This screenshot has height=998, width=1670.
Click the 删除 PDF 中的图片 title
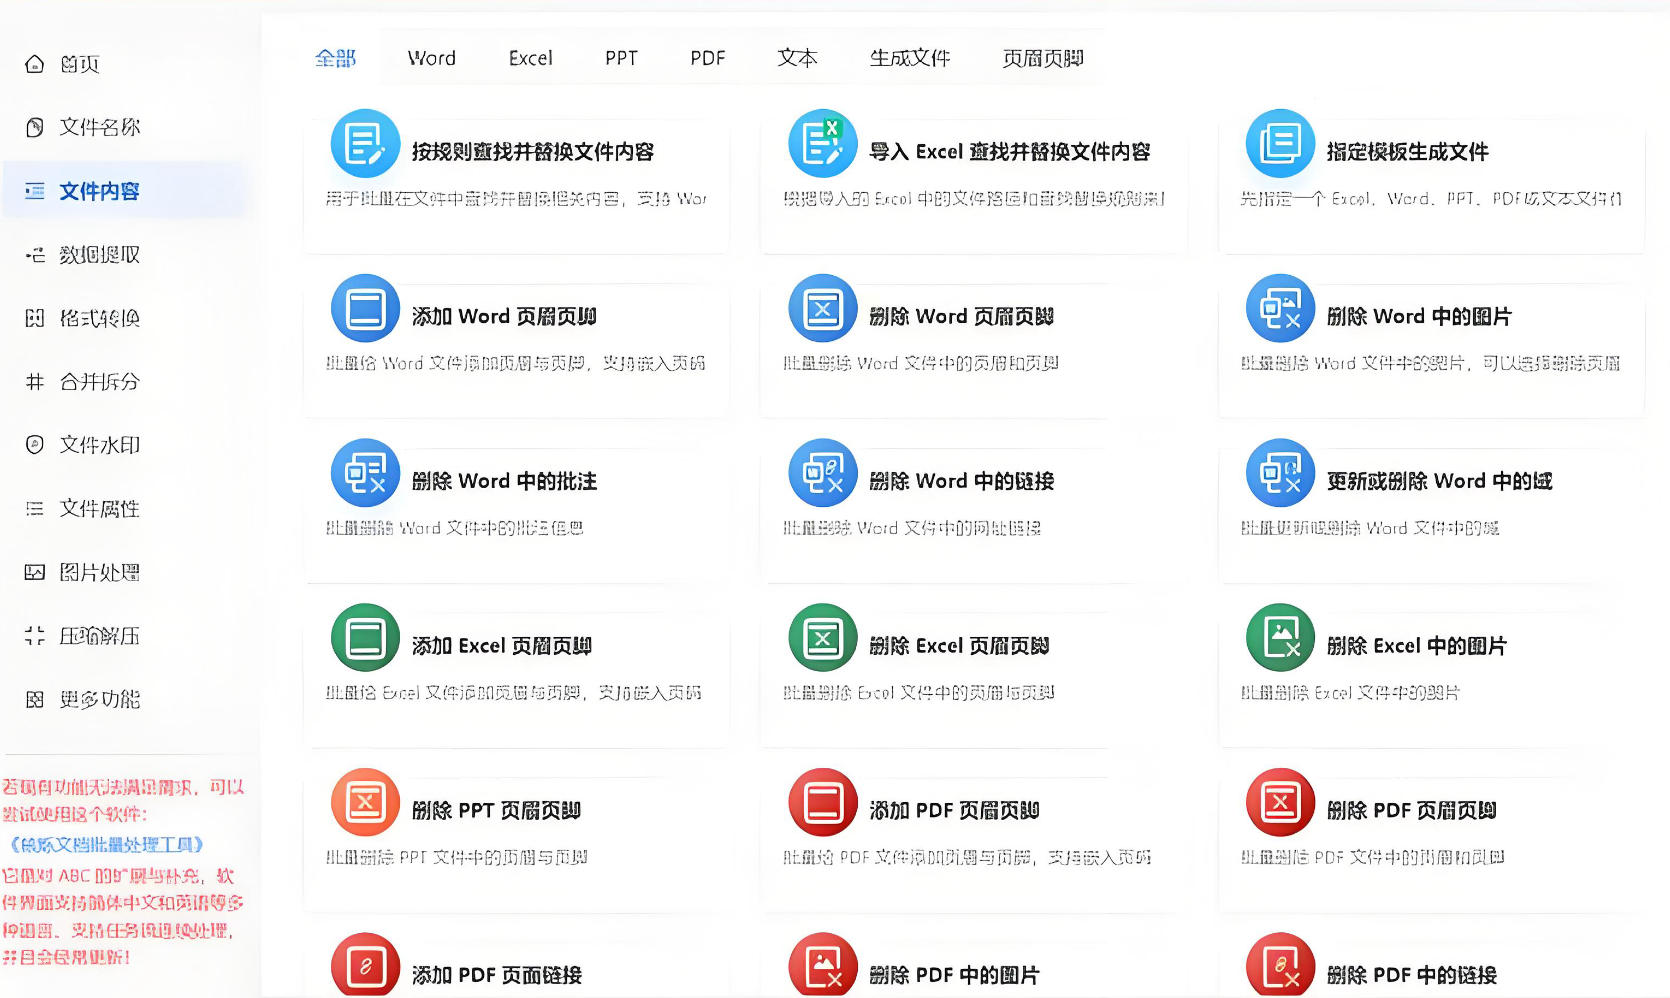click(x=955, y=975)
